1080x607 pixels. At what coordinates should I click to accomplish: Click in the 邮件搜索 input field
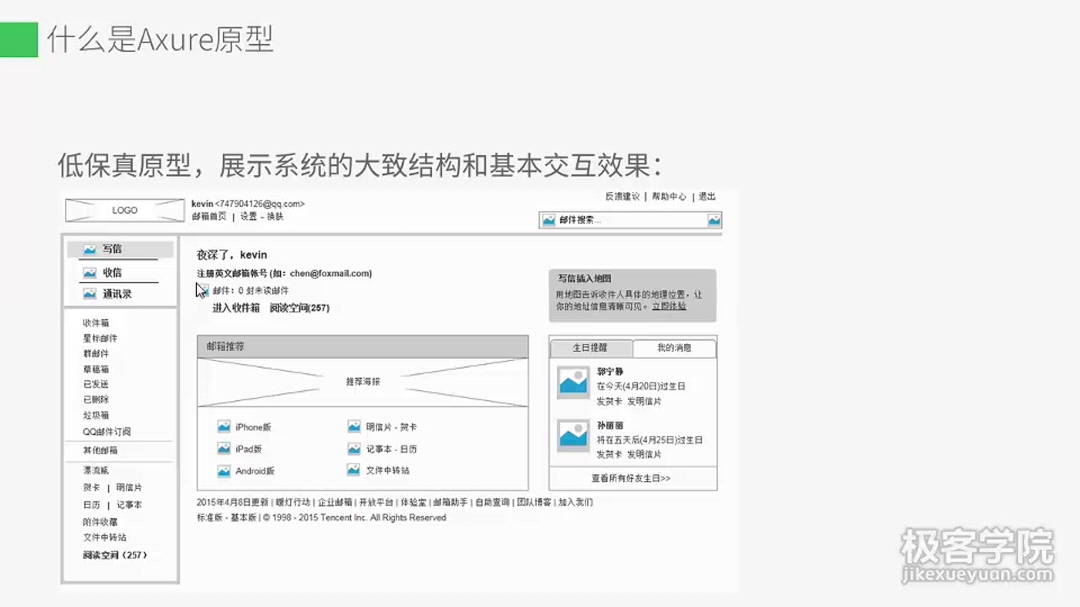click(631, 220)
